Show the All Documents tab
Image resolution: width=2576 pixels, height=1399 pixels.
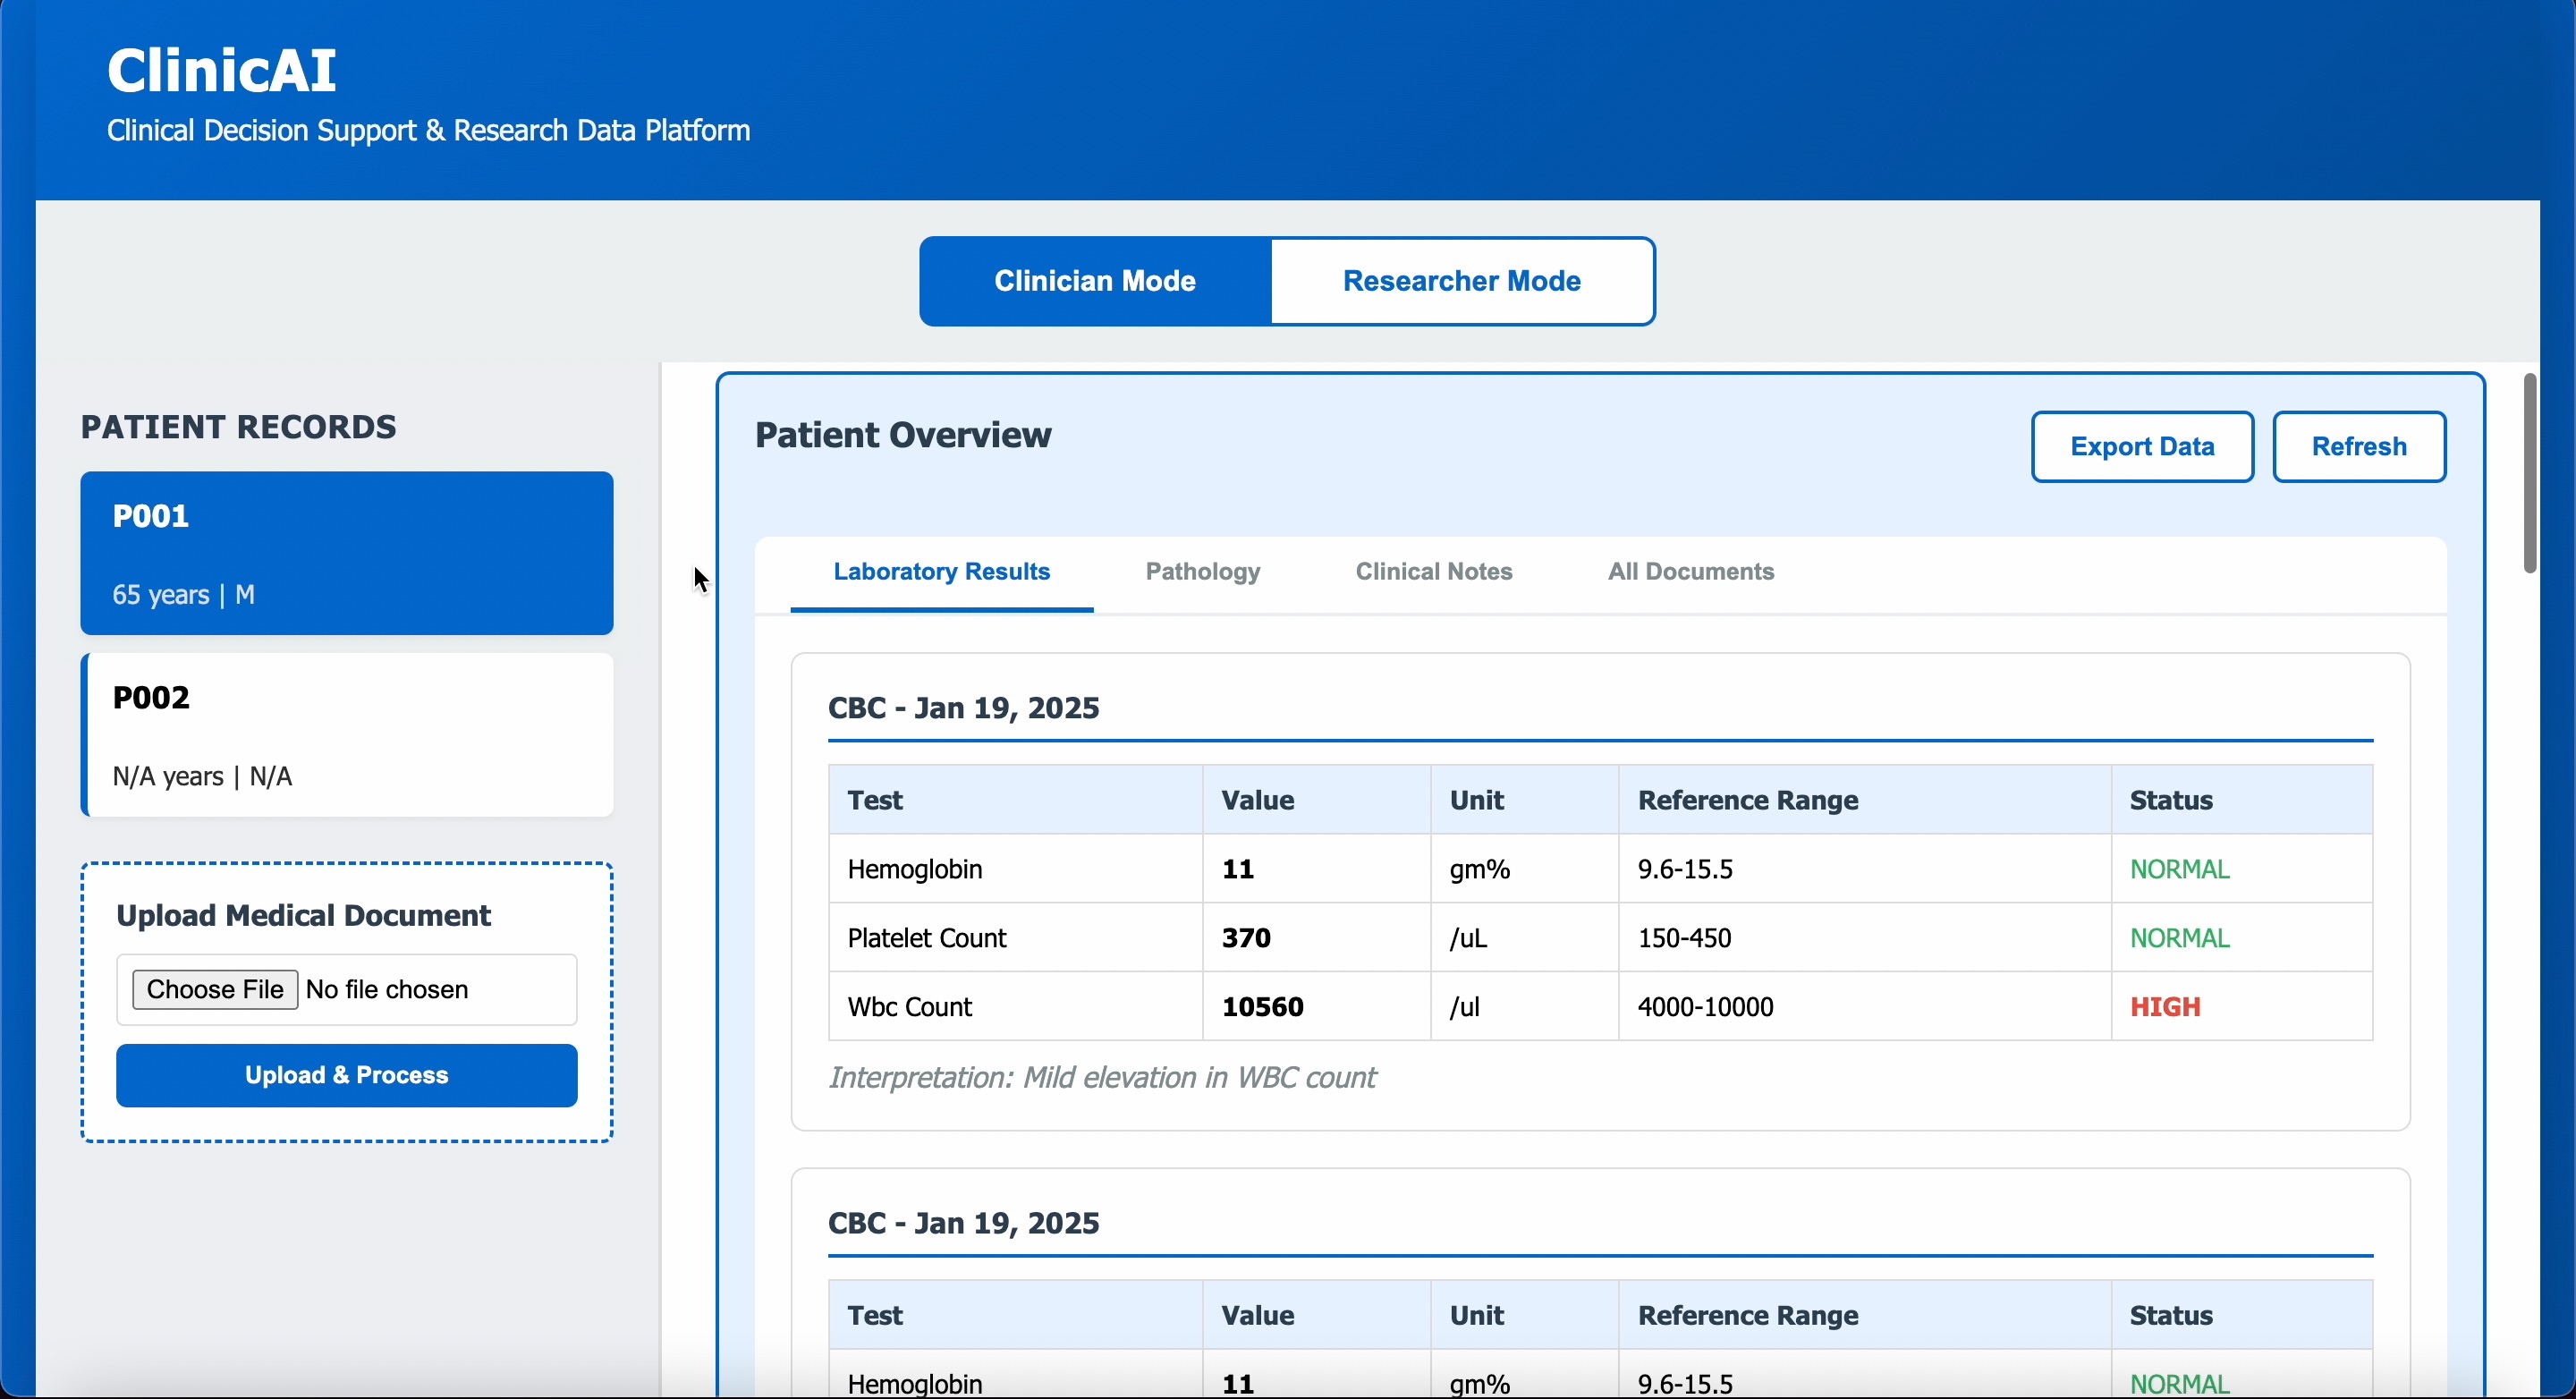pyautogui.click(x=1690, y=572)
